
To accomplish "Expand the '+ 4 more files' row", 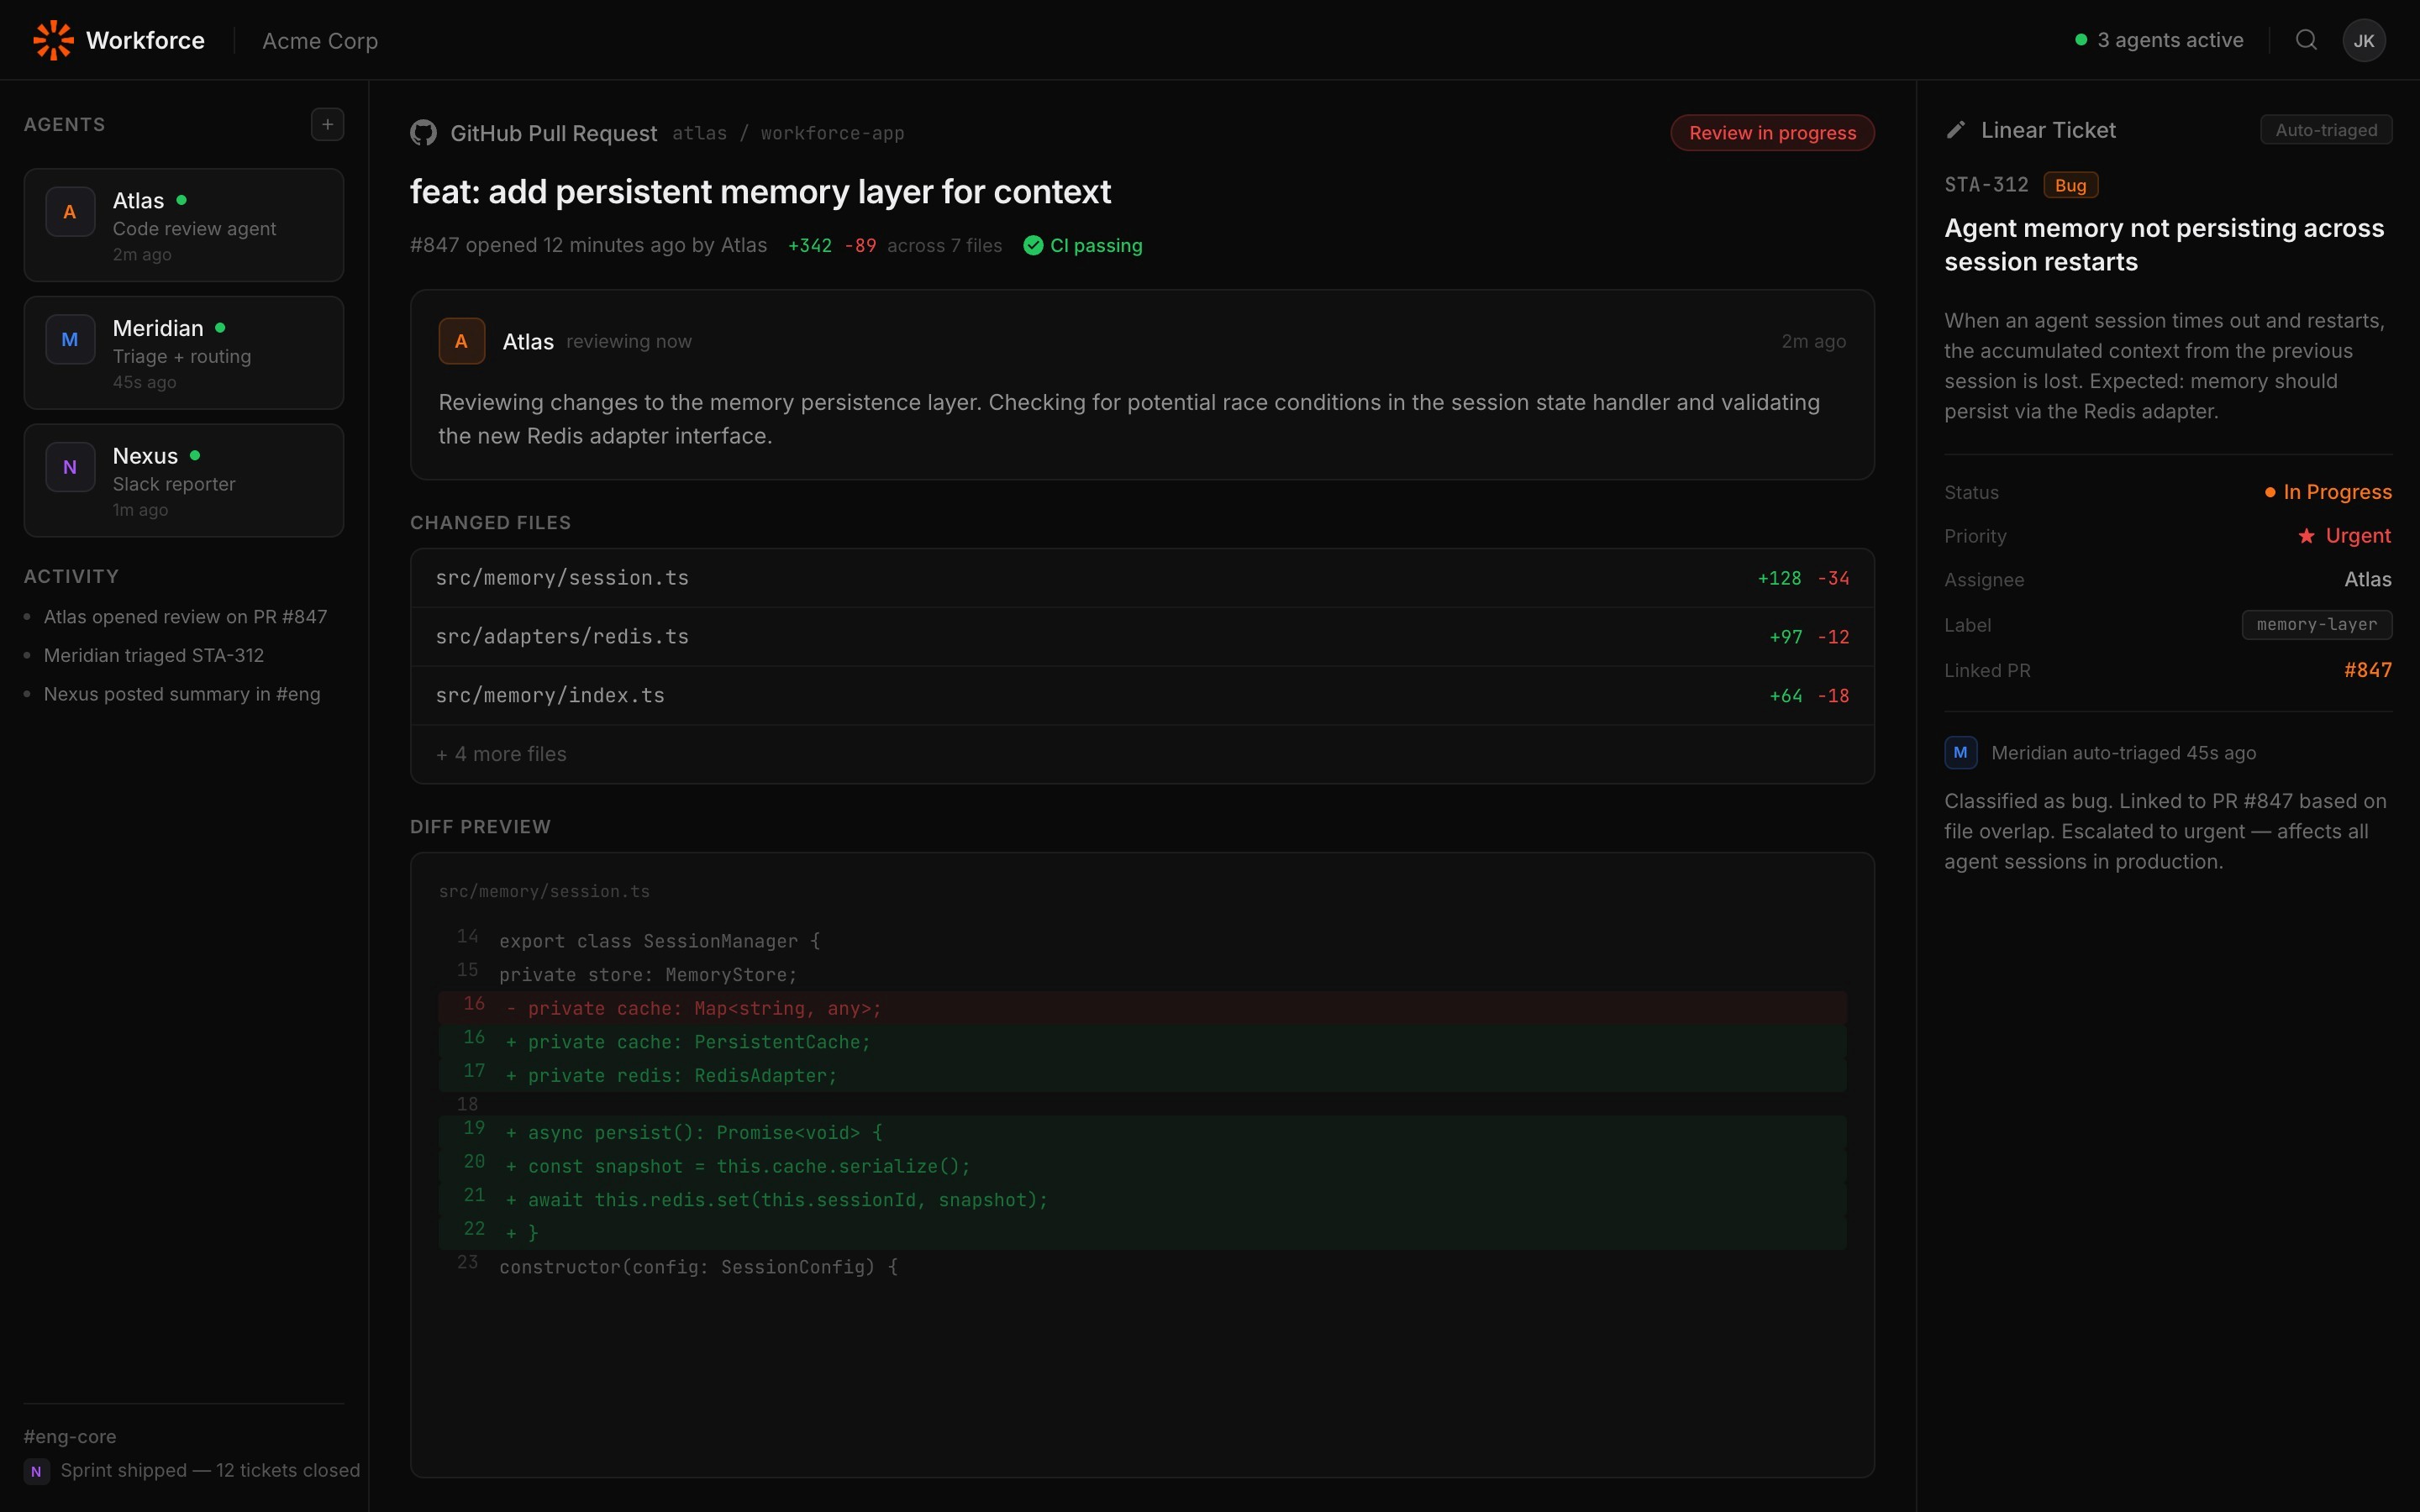I will [501, 754].
